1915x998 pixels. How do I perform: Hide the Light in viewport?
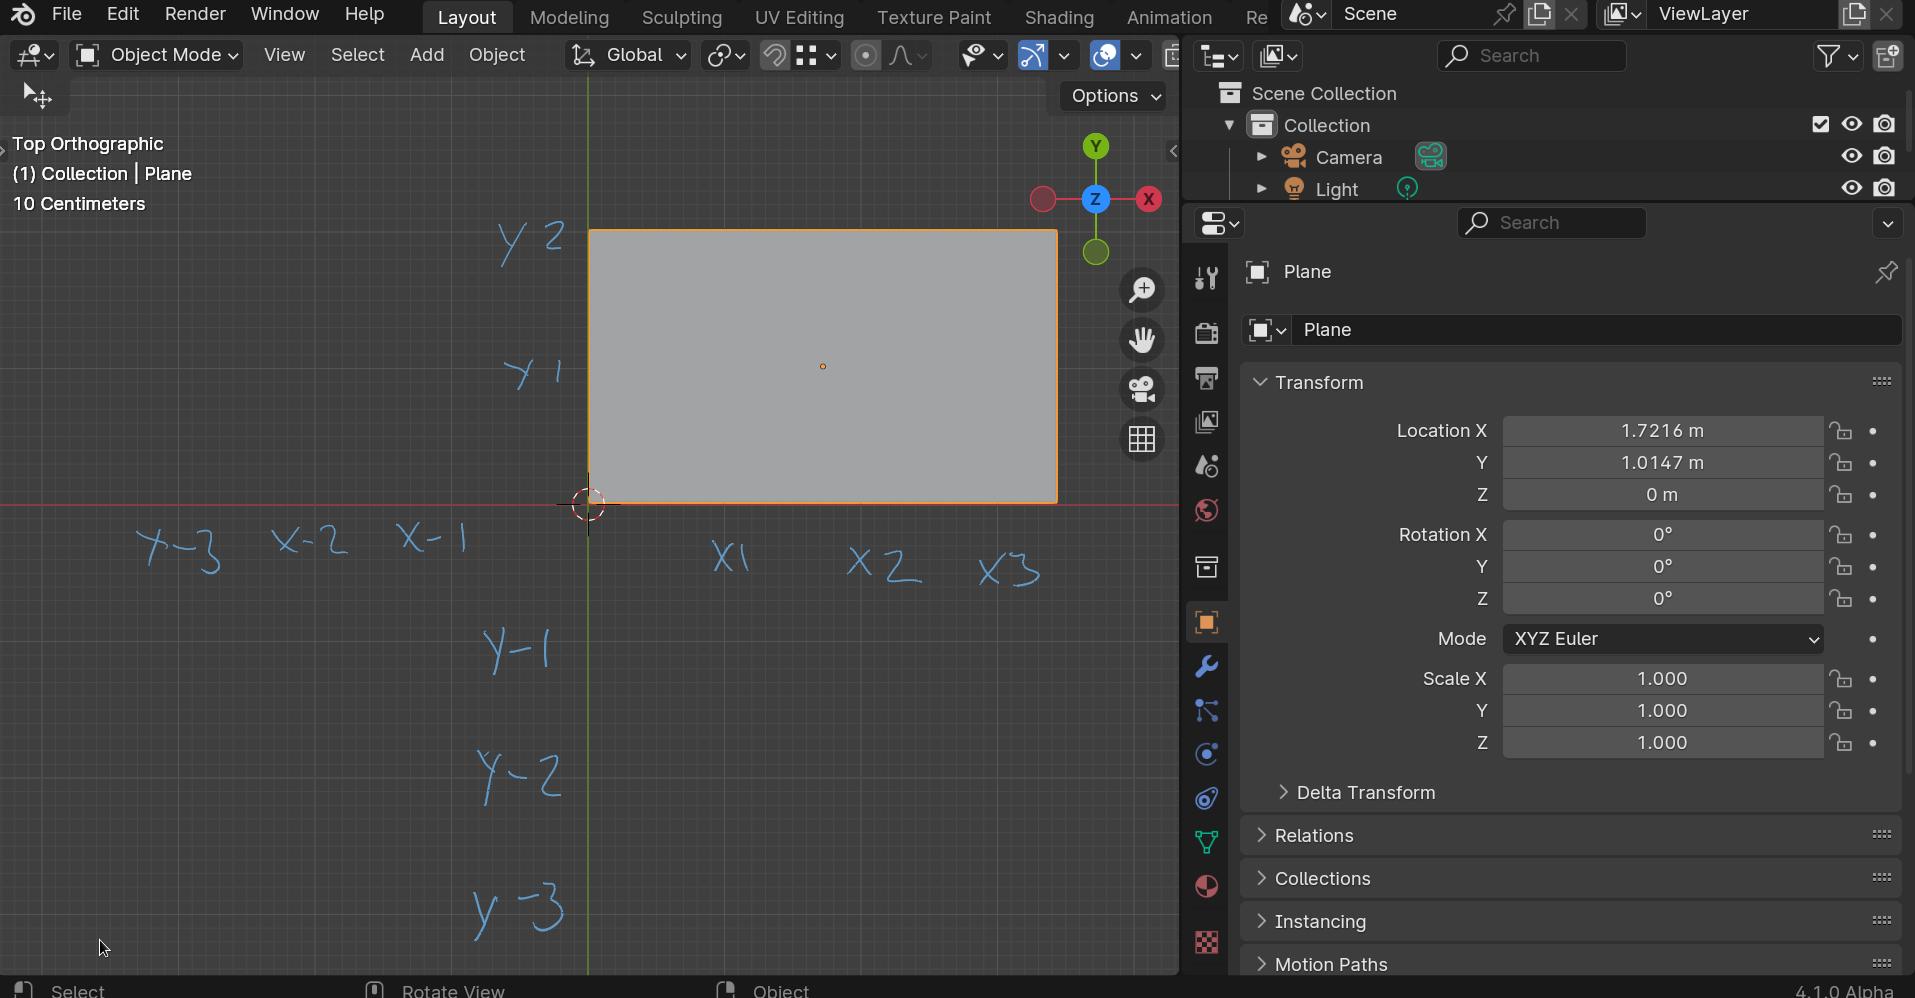click(1852, 188)
